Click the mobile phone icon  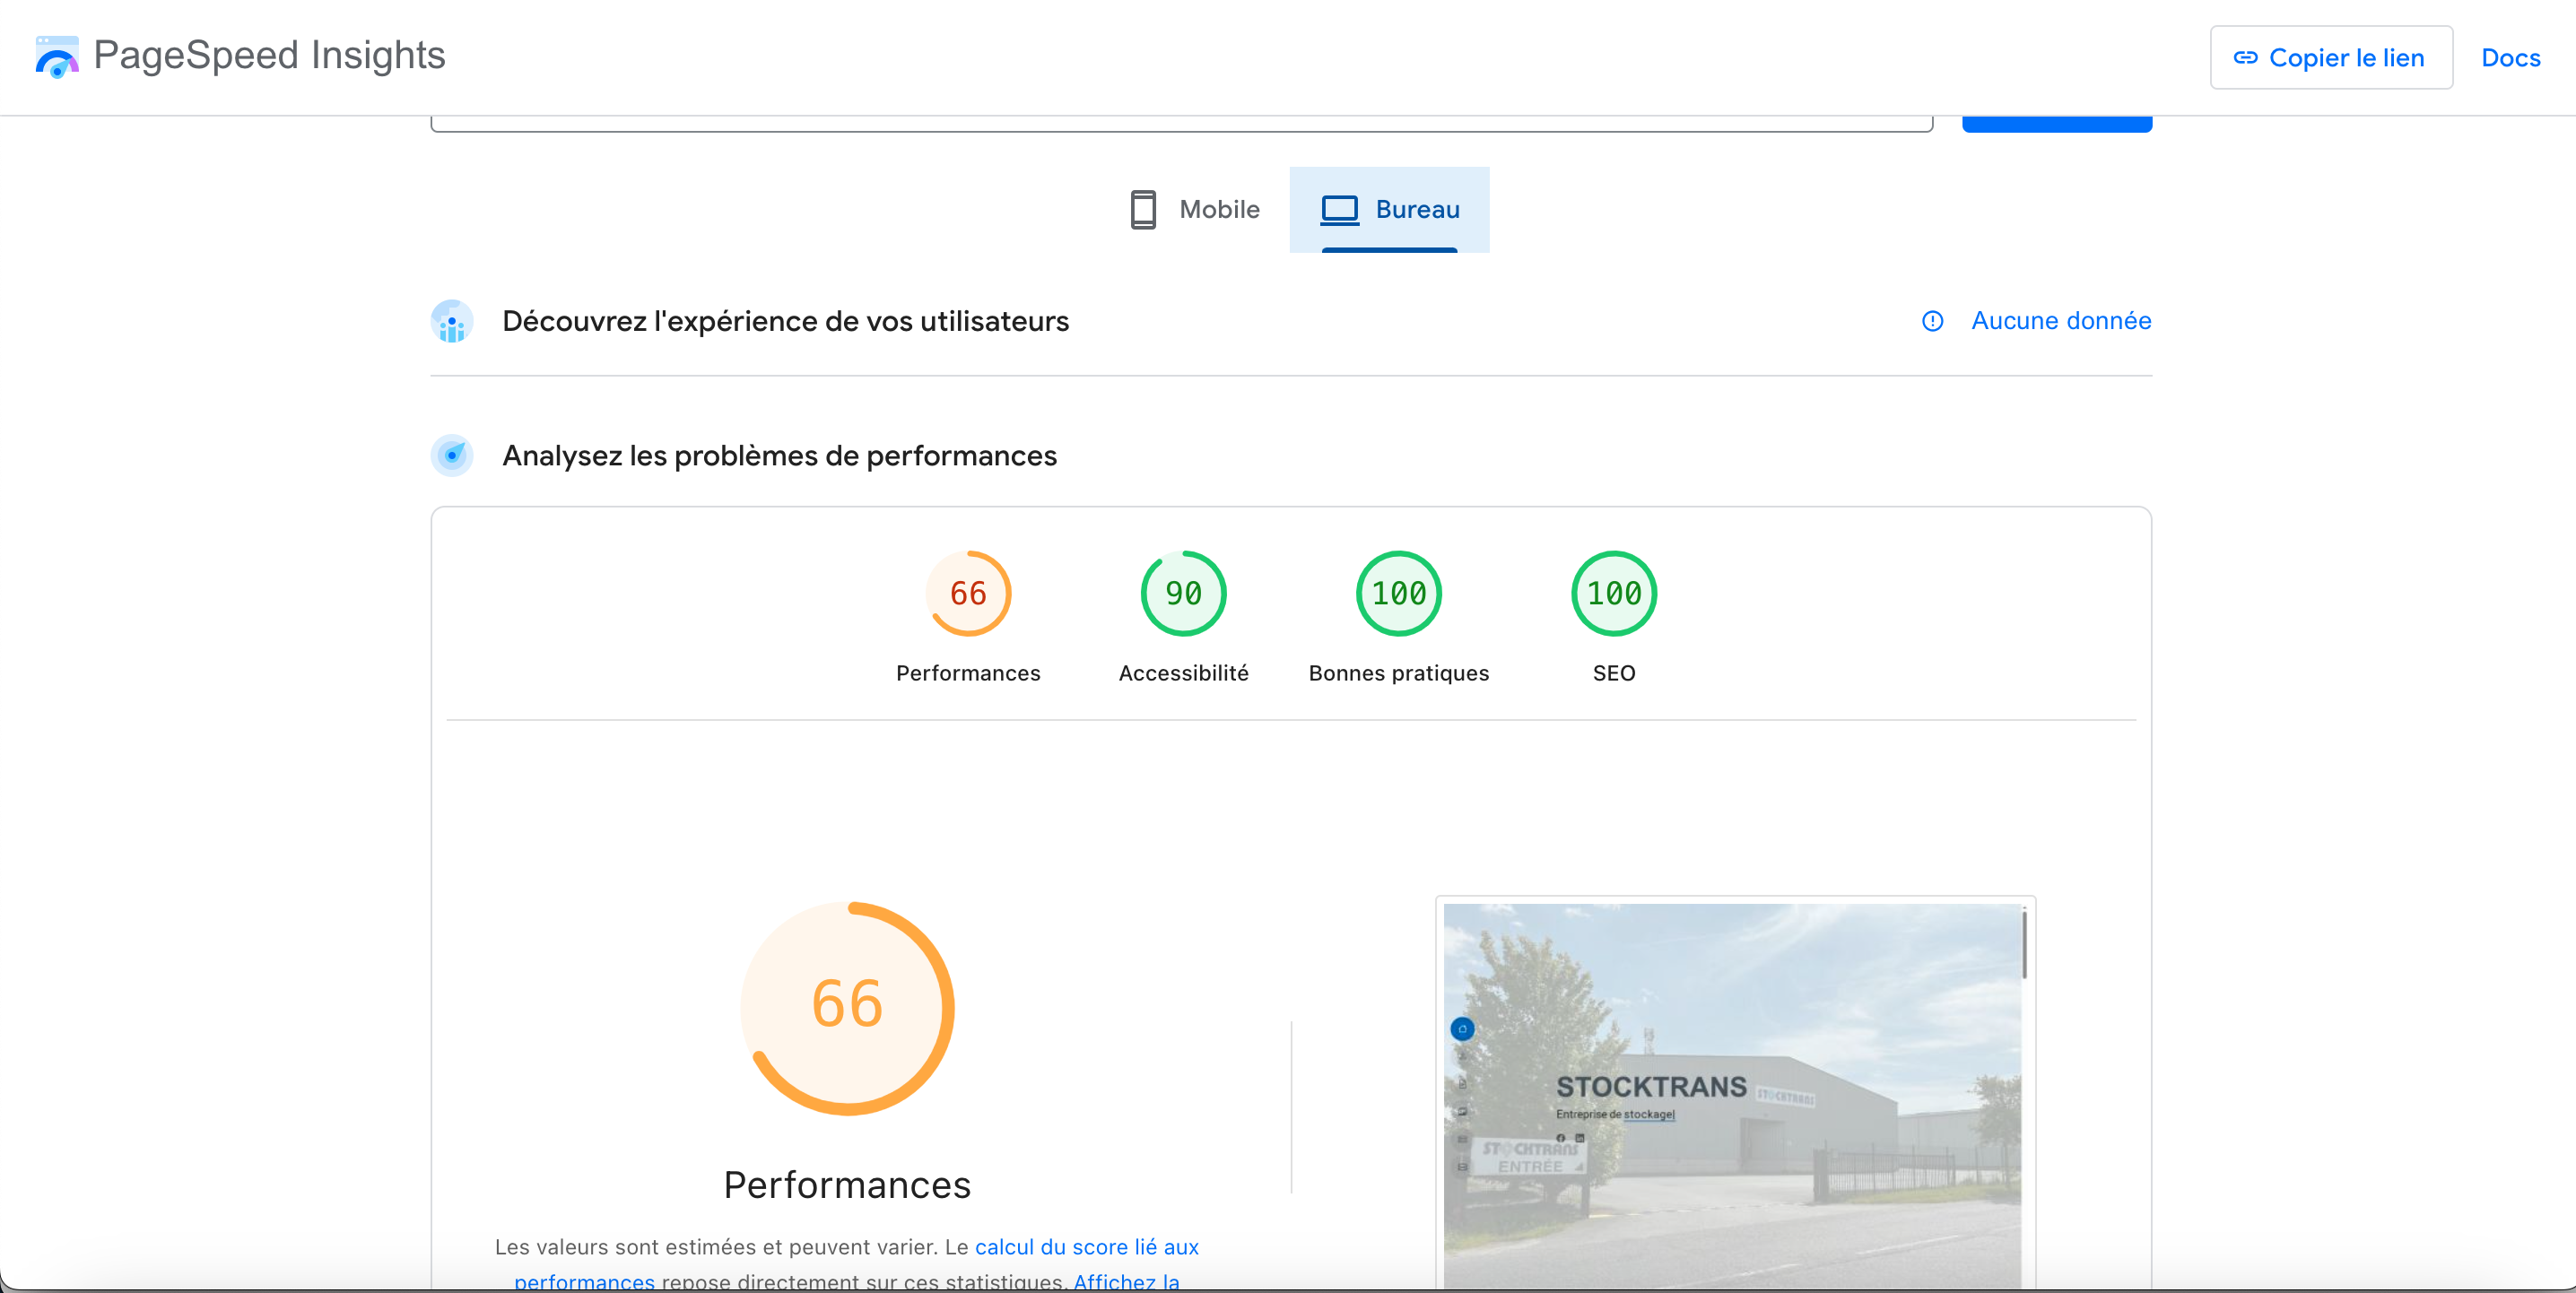1143,210
